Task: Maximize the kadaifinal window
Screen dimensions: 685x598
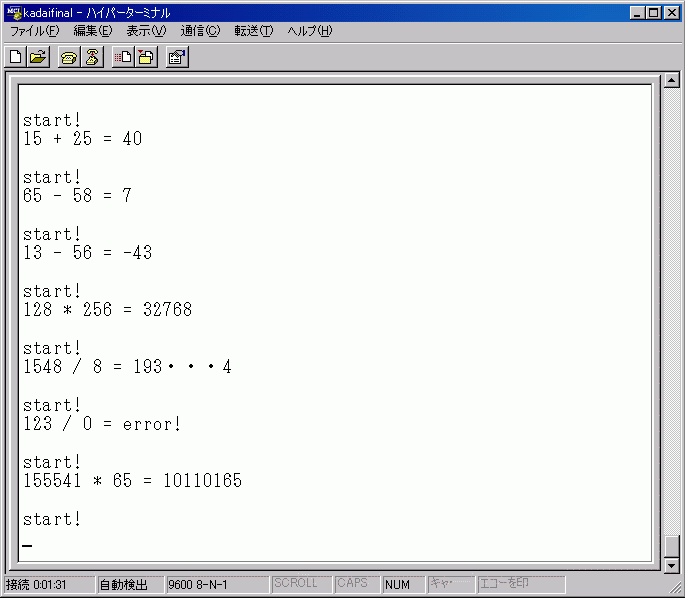Action: click(654, 13)
